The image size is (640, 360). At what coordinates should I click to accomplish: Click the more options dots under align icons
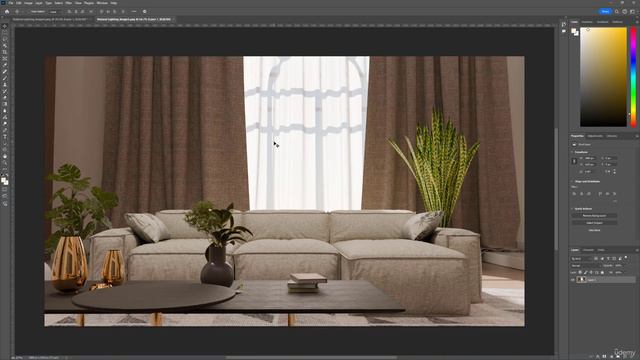tap(615, 201)
